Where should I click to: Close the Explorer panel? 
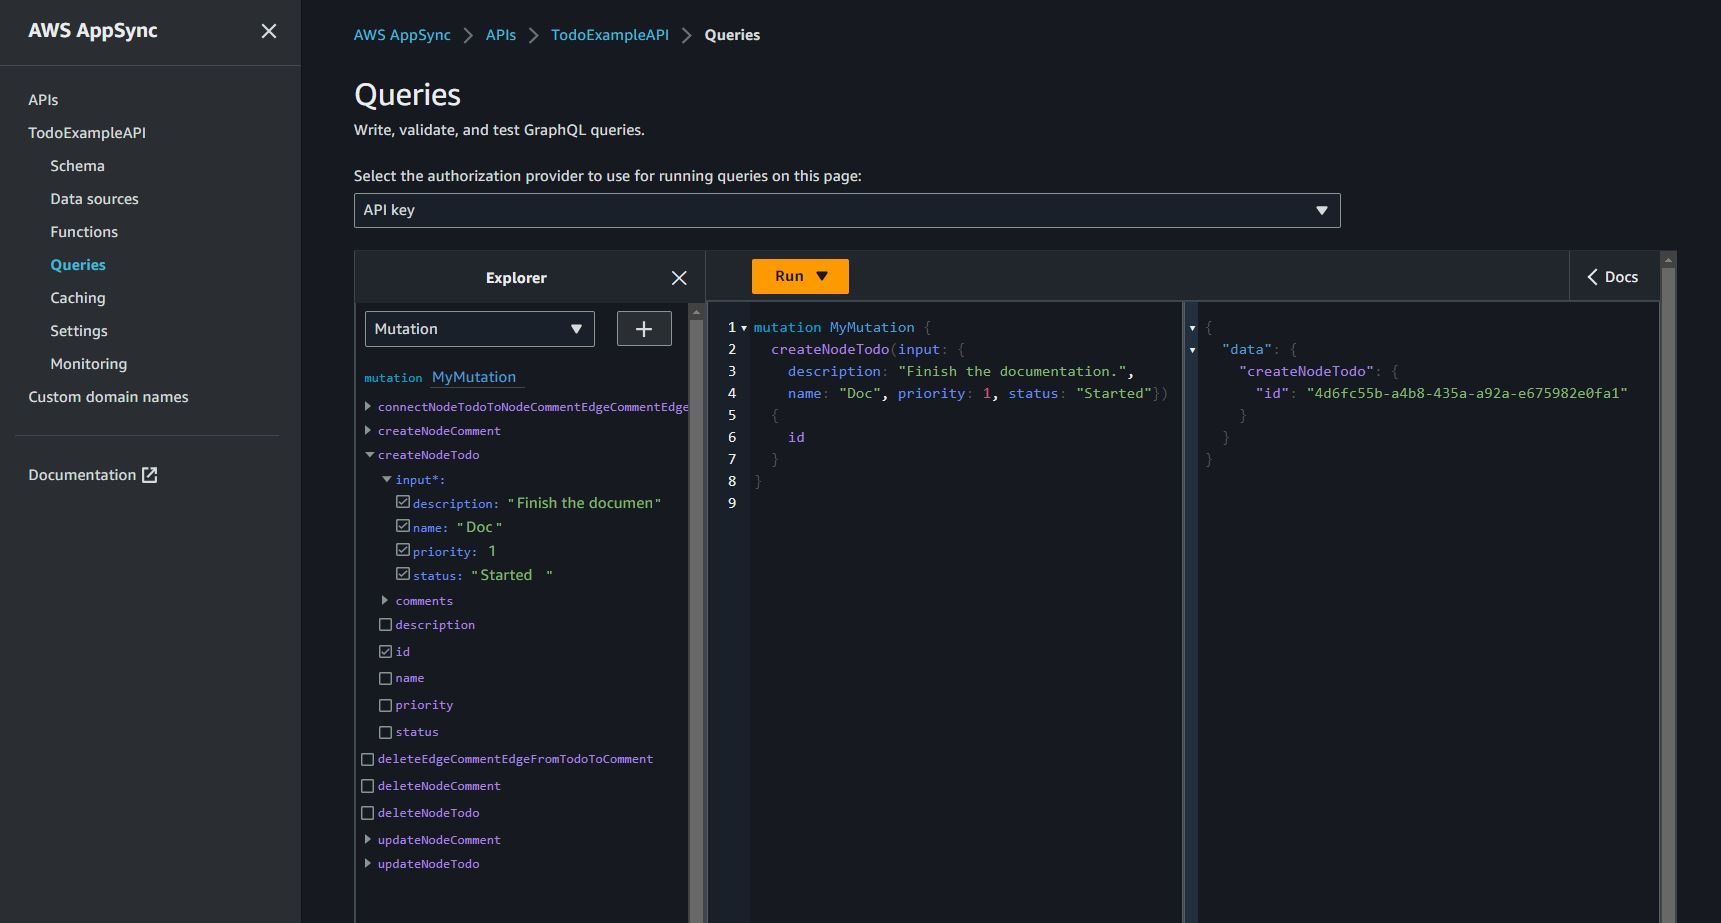pos(679,278)
